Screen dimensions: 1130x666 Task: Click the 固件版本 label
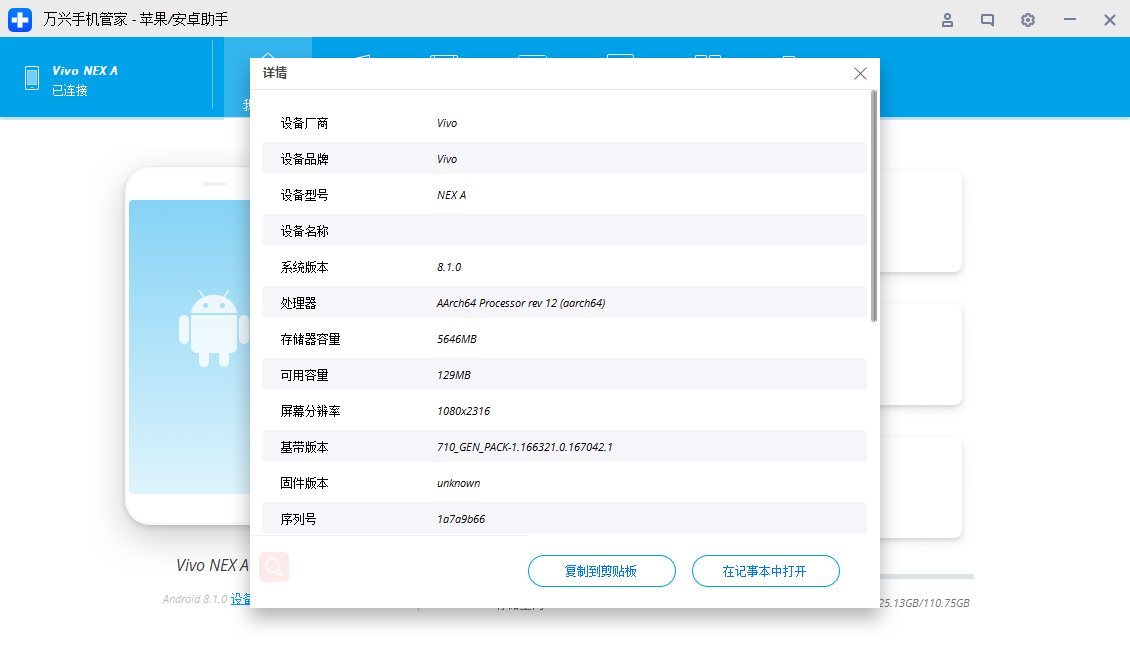(304, 484)
